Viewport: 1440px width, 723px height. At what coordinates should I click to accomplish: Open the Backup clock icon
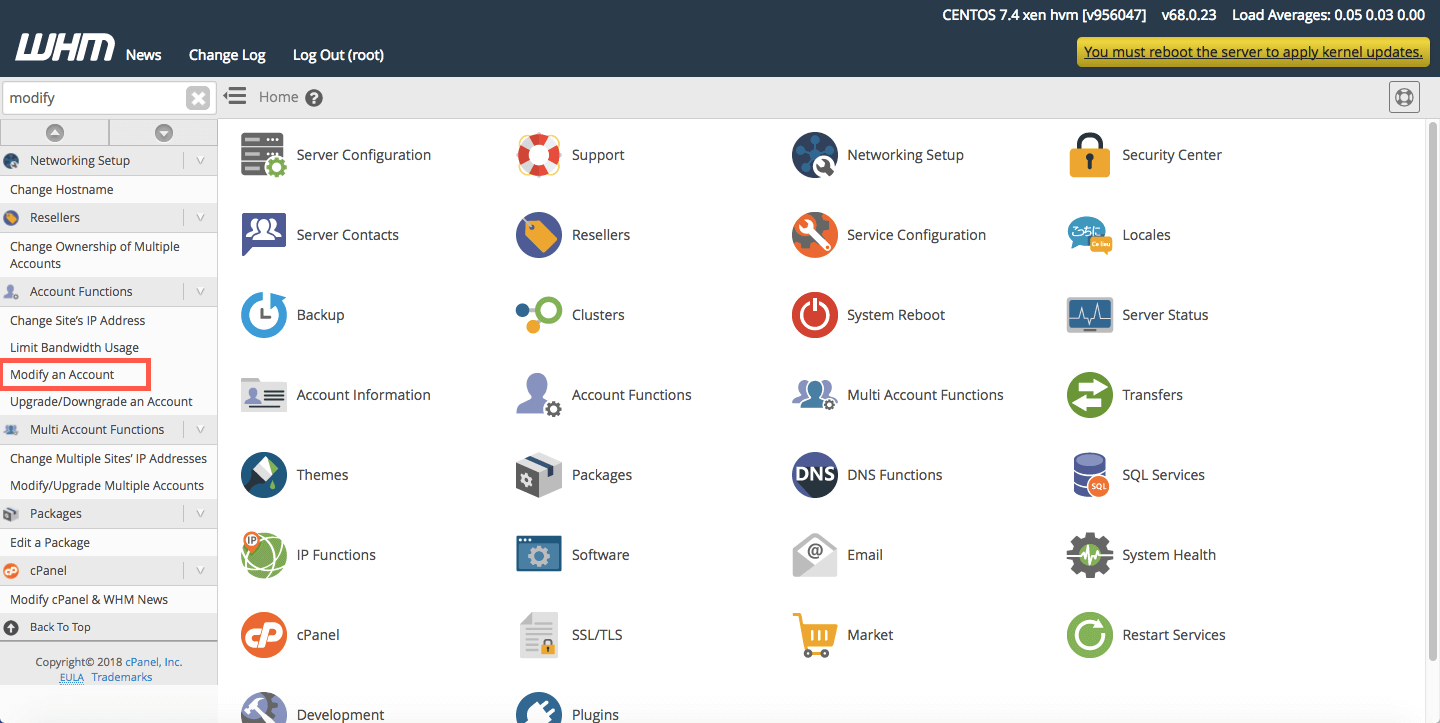[264, 315]
